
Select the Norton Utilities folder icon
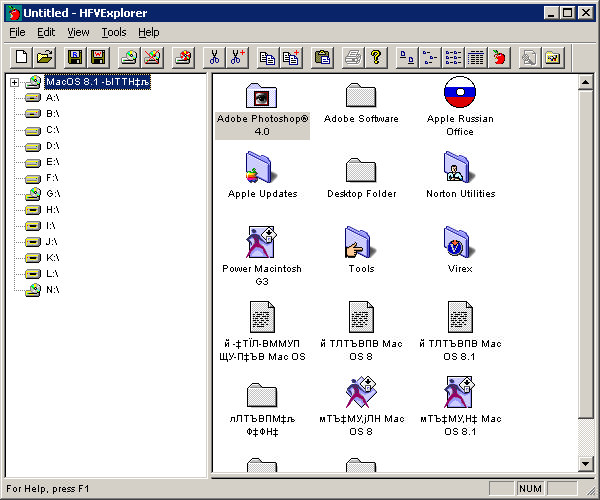pos(460,168)
